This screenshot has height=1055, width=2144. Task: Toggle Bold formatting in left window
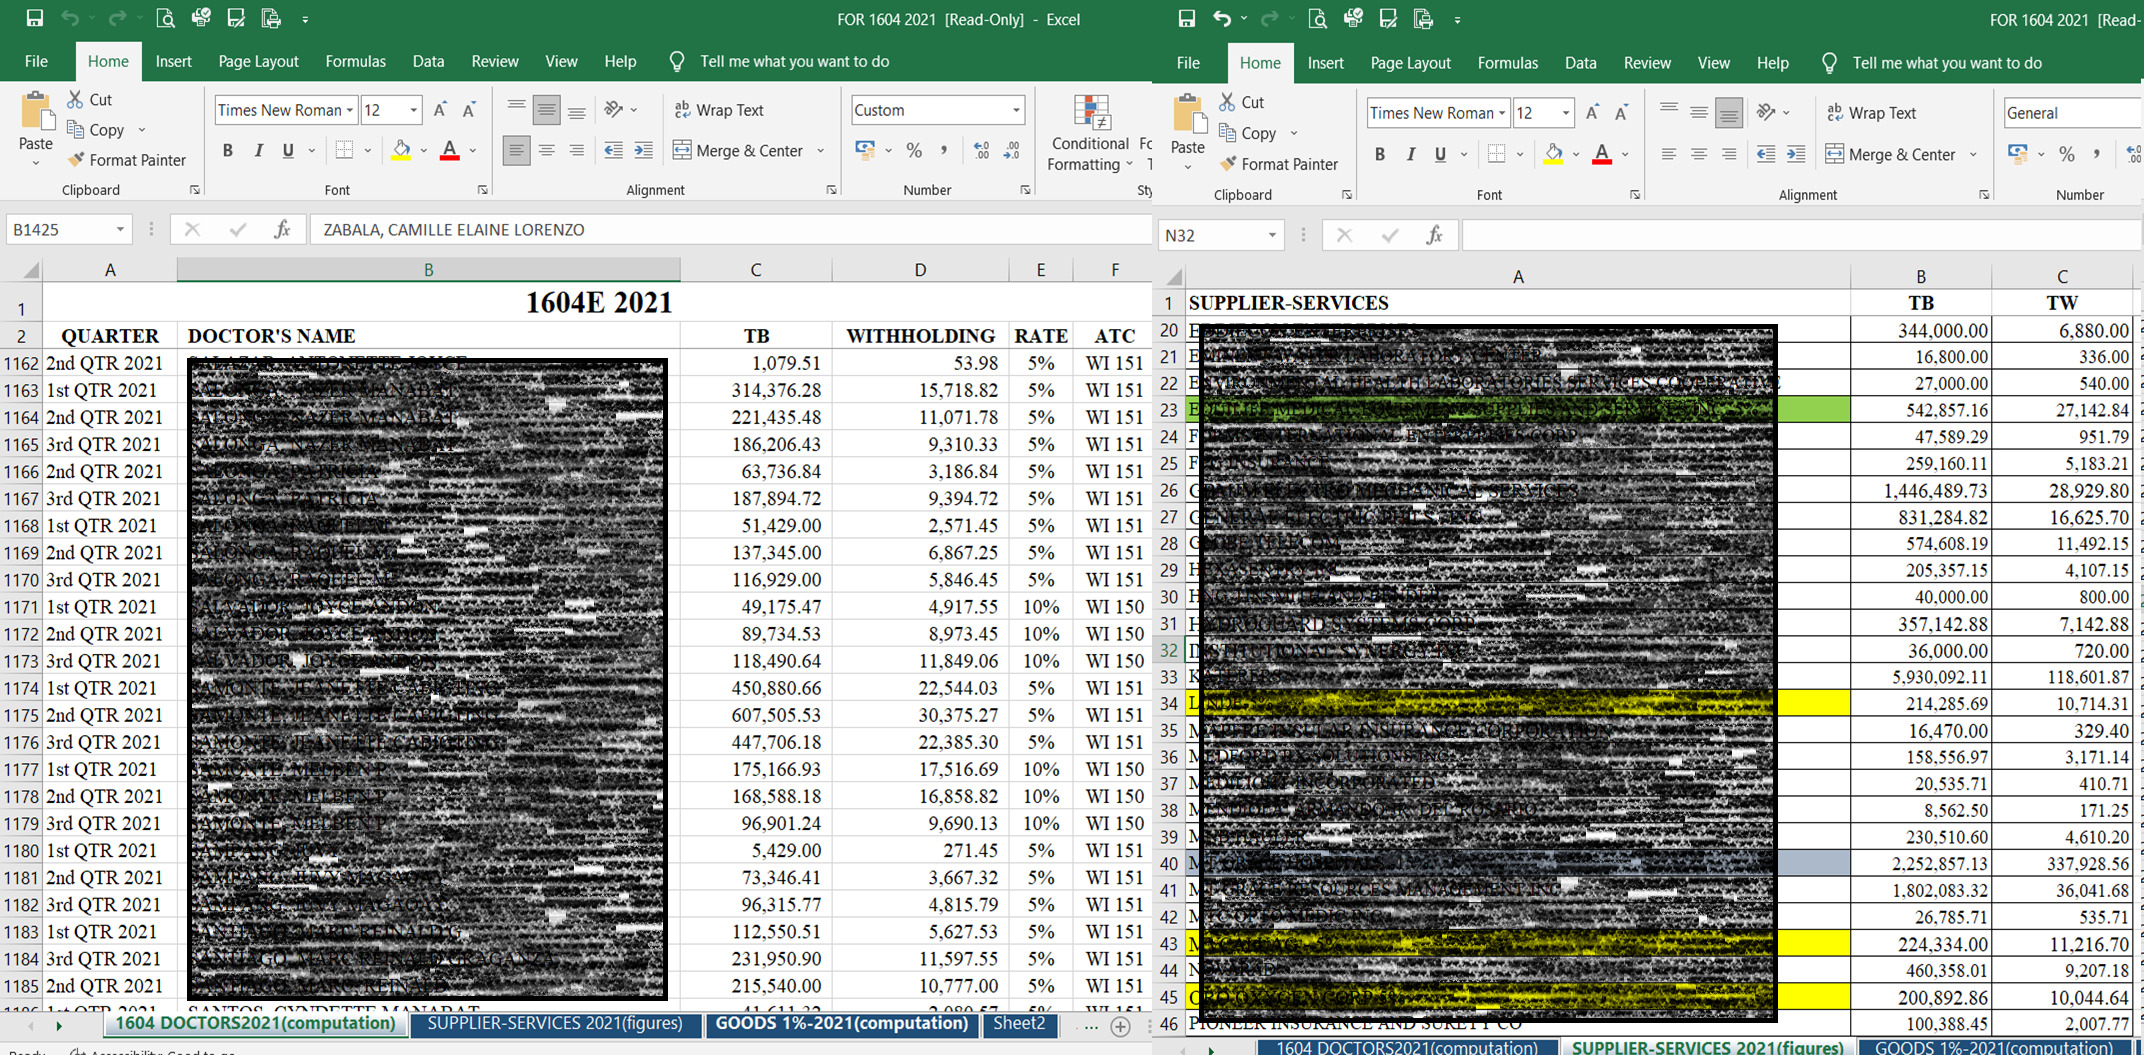click(x=228, y=150)
